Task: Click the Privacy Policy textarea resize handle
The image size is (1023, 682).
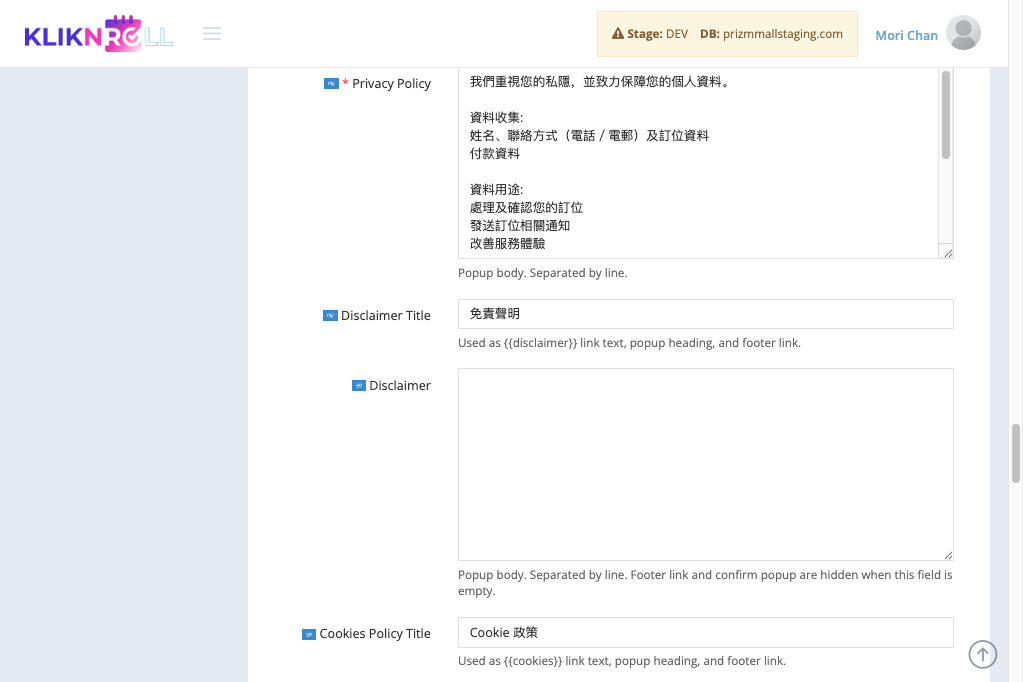Action: point(947,253)
